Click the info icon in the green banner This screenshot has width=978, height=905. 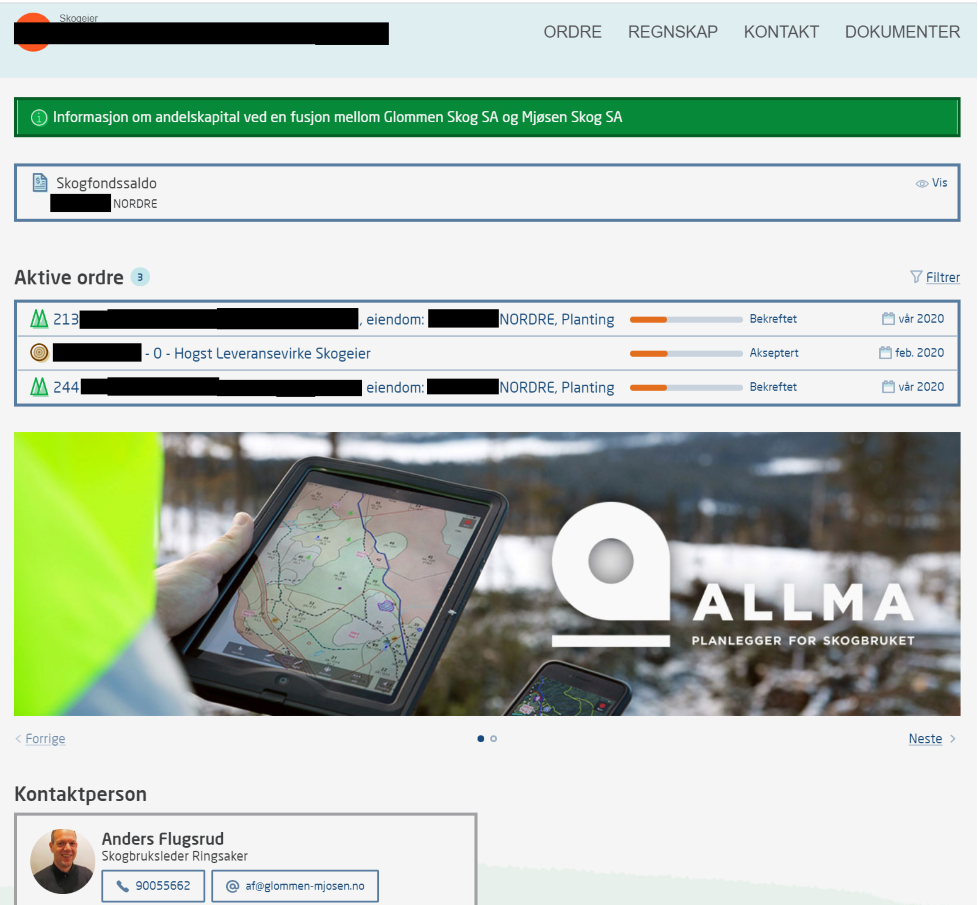[39, 117]
